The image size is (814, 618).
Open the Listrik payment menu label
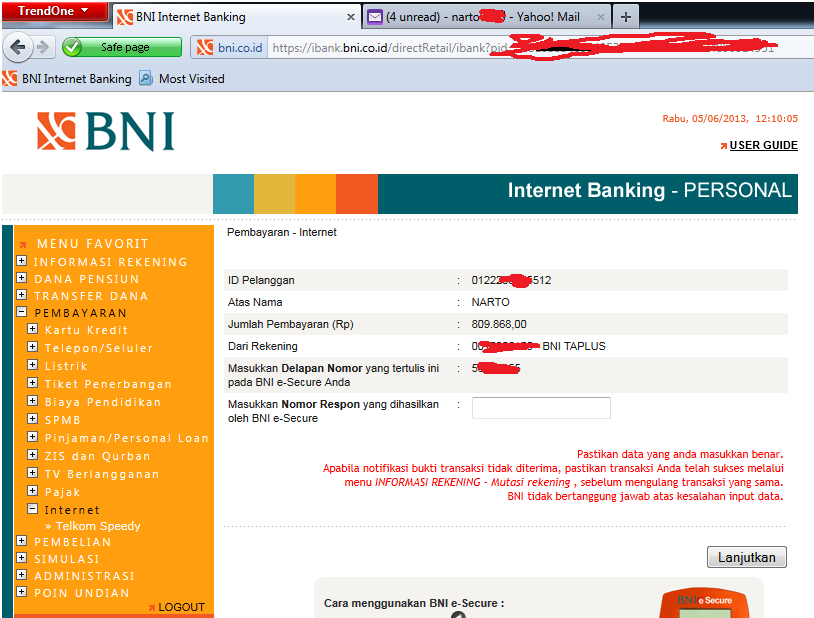coord(66,366)
